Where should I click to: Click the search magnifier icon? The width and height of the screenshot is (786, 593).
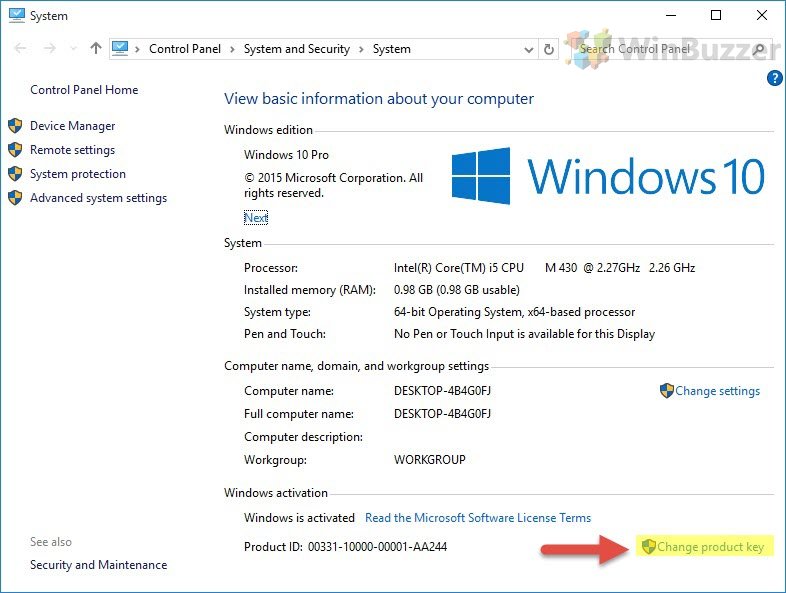758,49
